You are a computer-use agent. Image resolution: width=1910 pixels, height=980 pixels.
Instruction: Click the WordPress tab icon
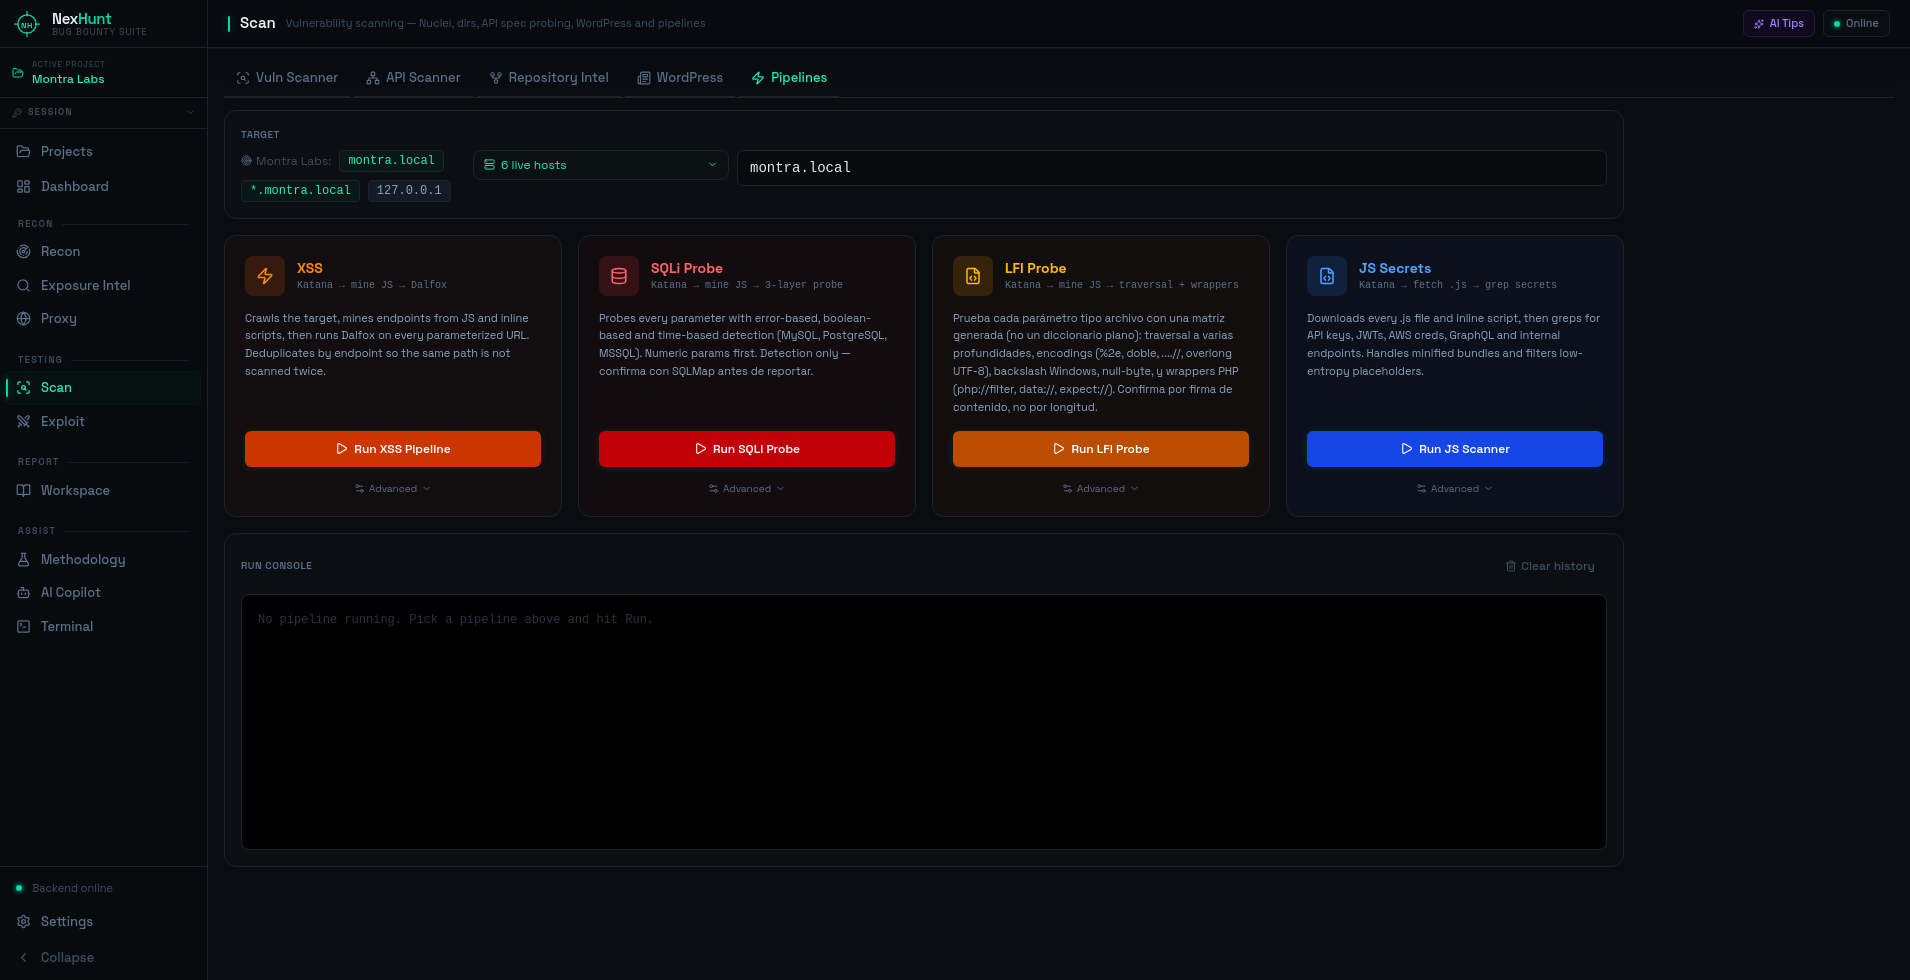click(x=644, y=78)
